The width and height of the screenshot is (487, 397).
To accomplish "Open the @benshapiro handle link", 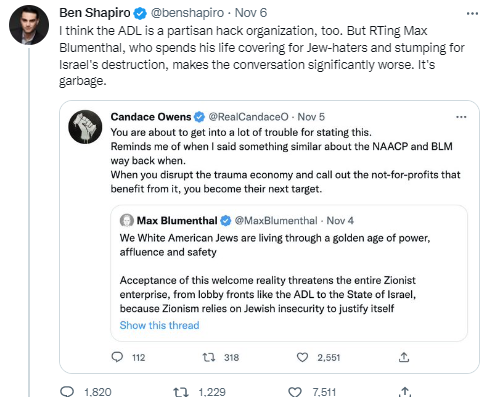I will (187, 13).
